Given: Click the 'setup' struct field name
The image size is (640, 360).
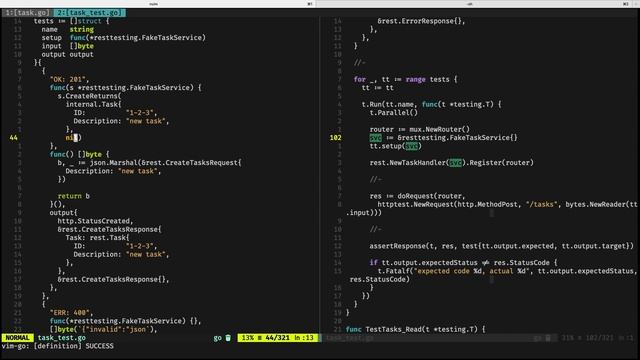Looking at the screenshot, I should click(51, 38).
